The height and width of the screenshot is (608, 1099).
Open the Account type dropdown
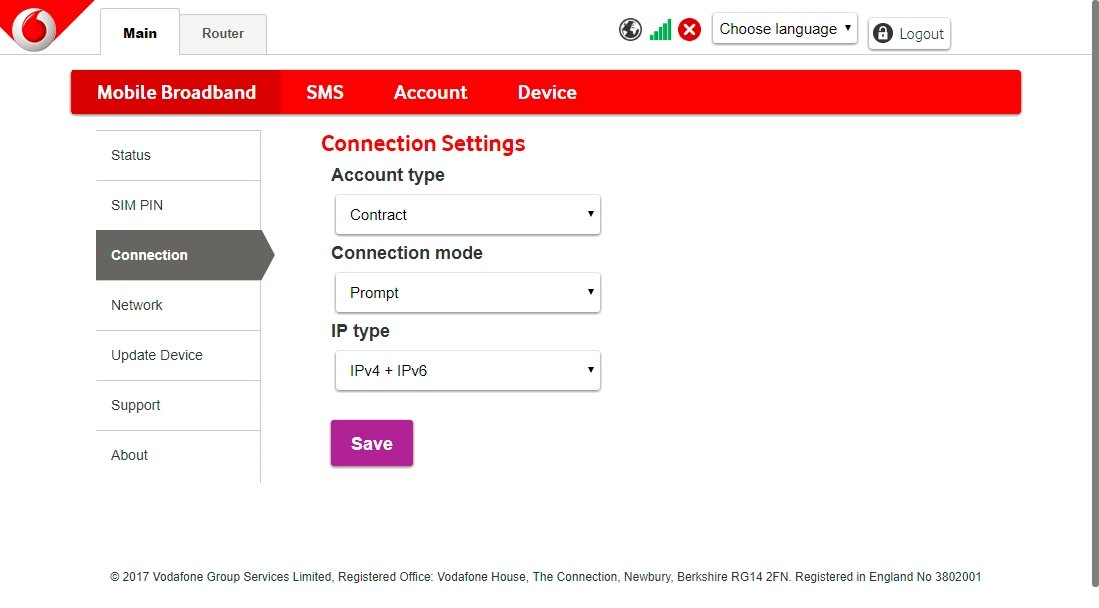click(x=467, y=215)
